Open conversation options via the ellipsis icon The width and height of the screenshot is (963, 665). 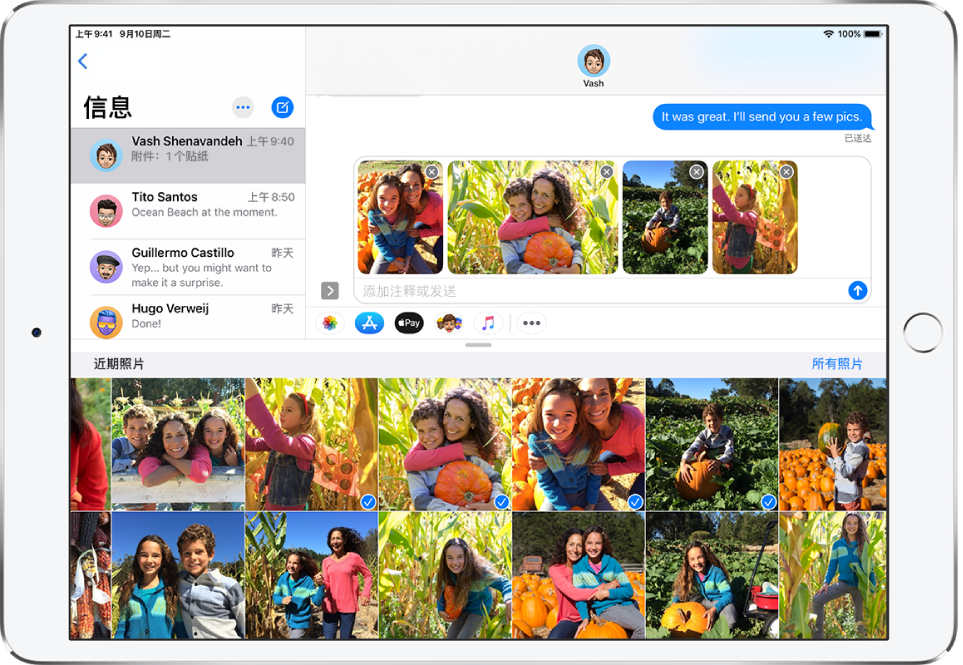pyautogui.click(x=242, y=107)
